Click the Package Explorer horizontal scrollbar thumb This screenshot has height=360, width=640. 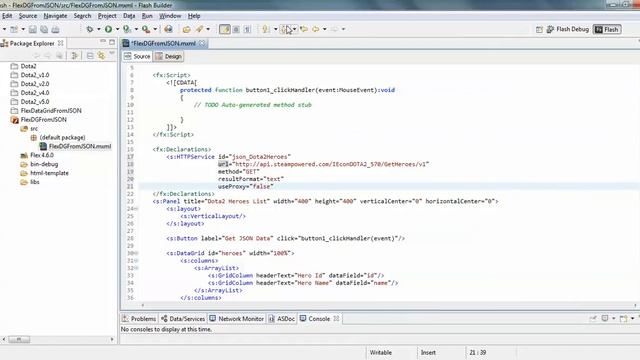(19, 340)
